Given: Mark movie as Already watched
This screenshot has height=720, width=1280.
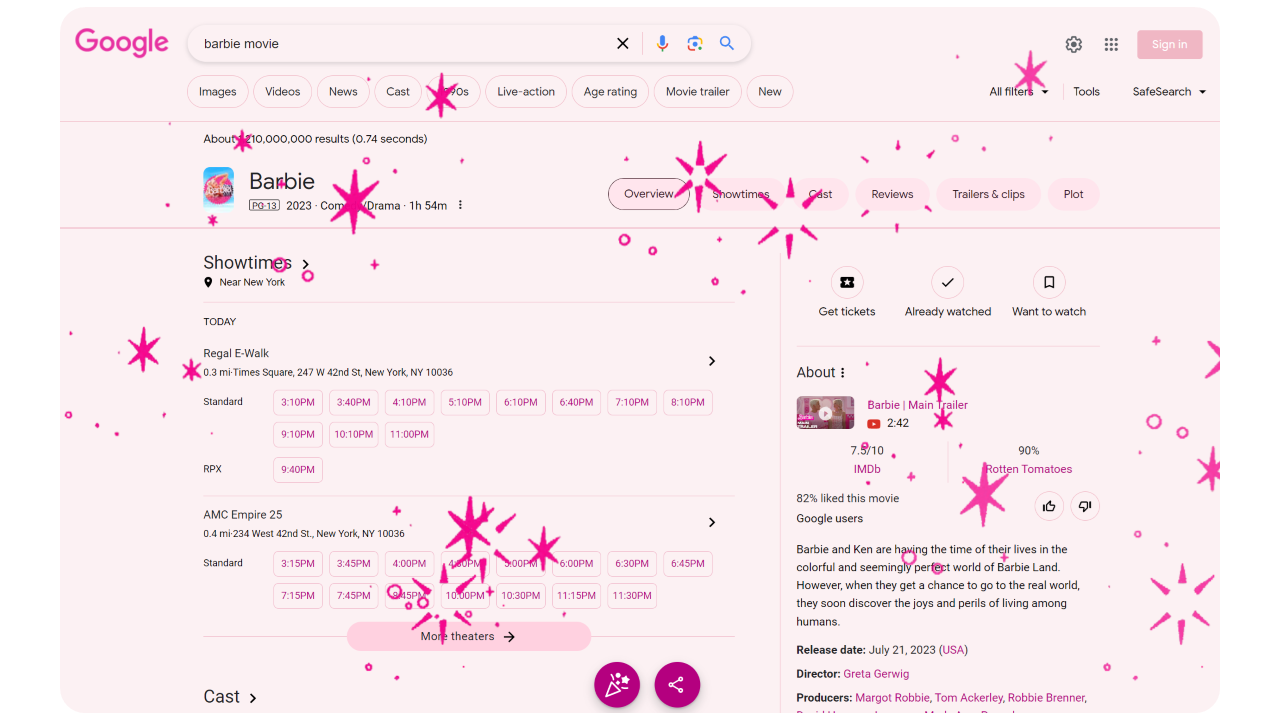Looking at the screenshot, I should click(x=947, y=282).
